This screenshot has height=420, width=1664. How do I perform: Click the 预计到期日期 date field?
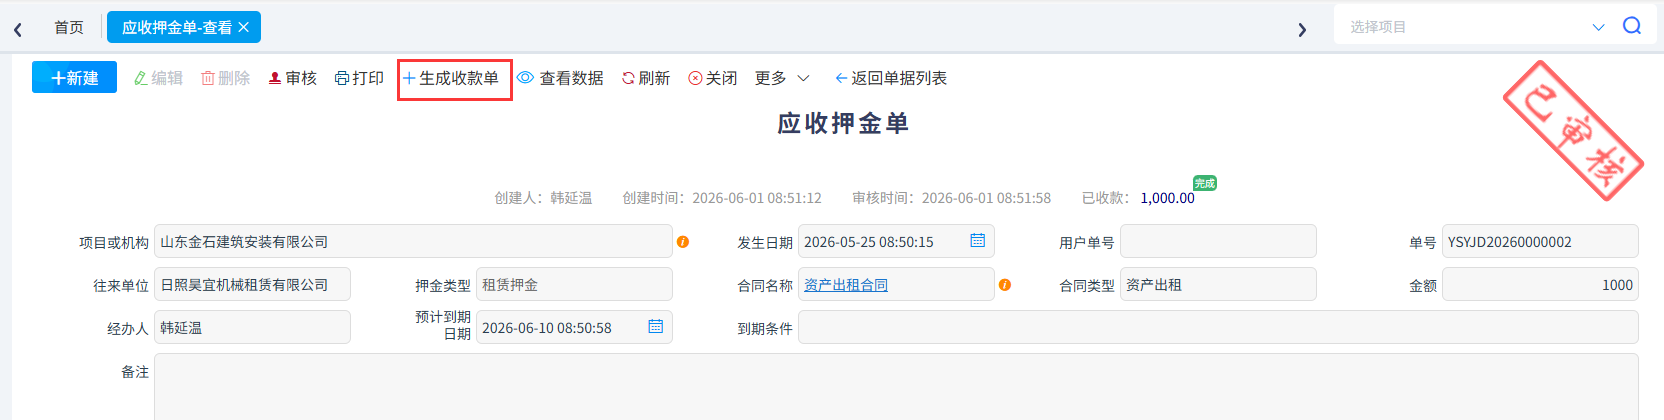click(x=574, y=327)
